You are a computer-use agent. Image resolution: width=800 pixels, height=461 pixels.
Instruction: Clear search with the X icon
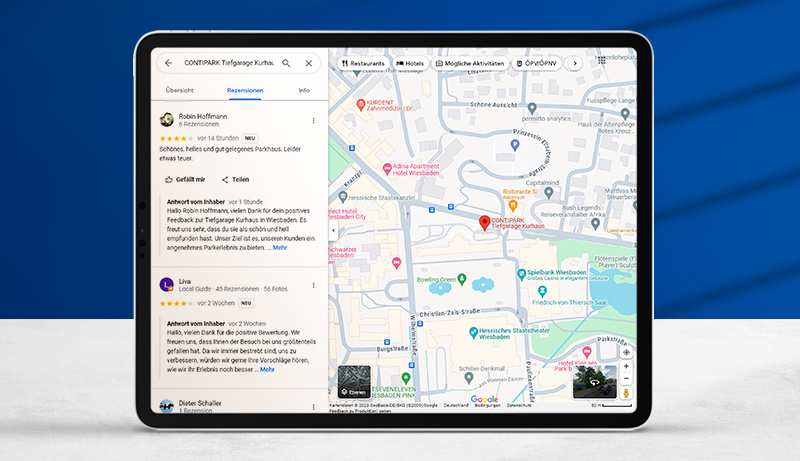[308, 63]
